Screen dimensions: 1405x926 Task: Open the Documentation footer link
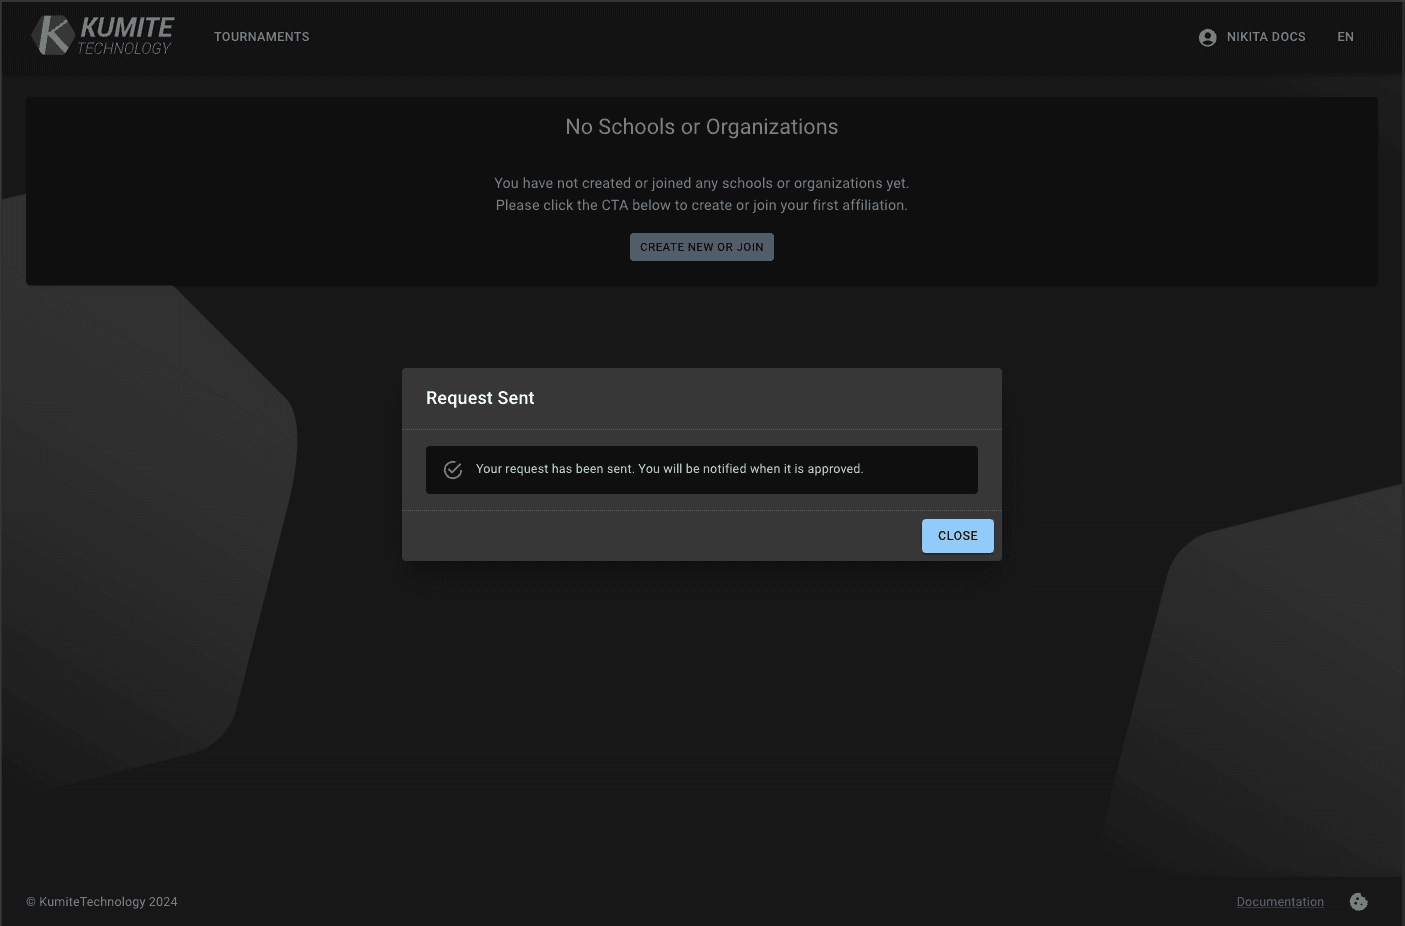[1279, 902]
